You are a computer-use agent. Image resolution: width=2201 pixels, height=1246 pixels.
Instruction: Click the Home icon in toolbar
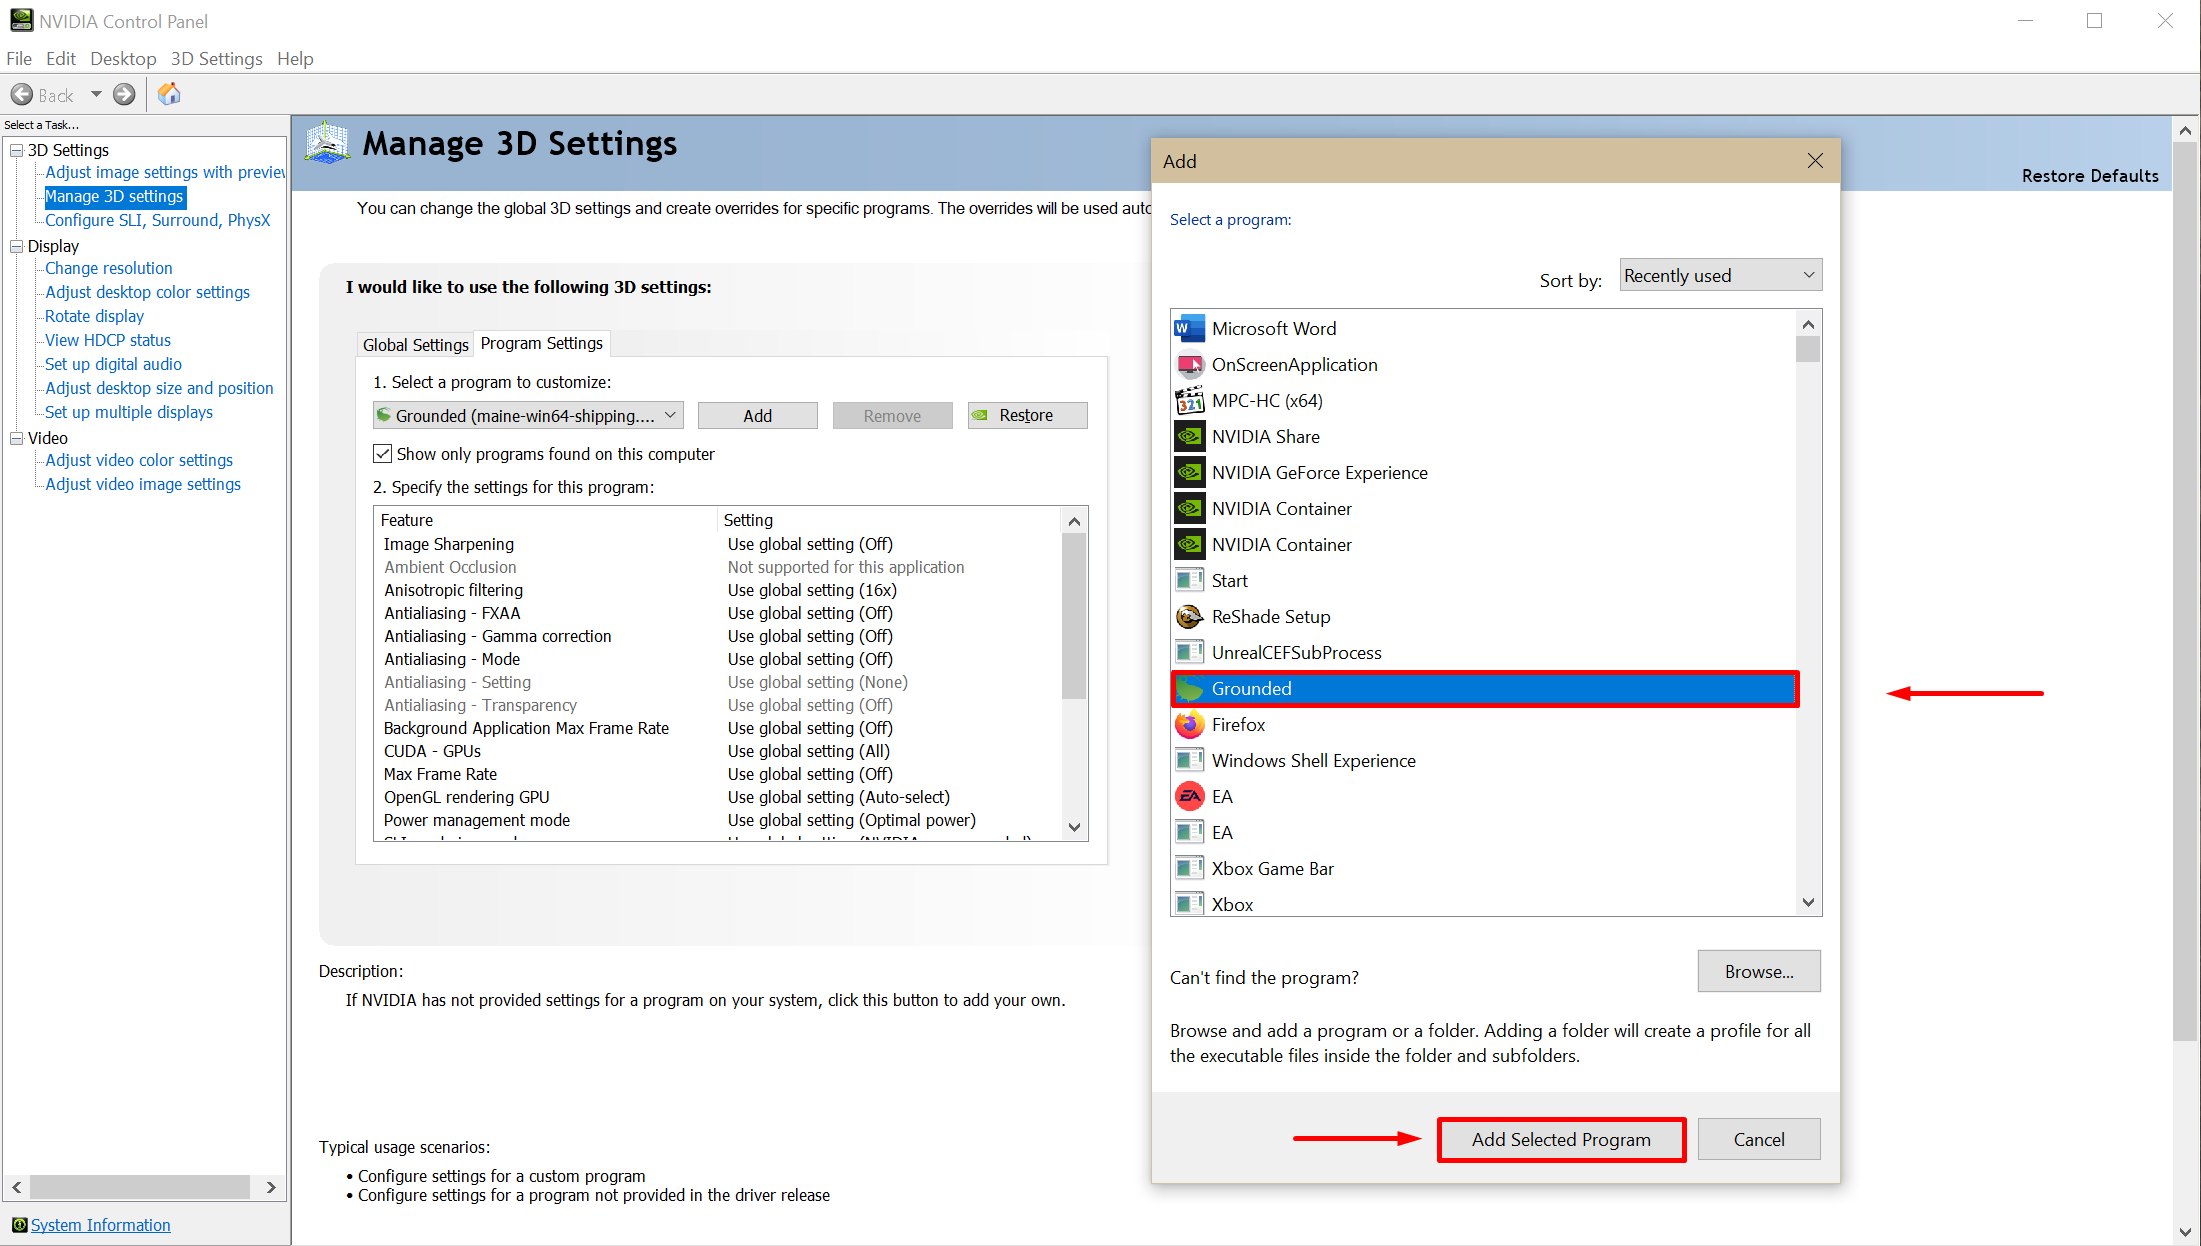tap(169, 94)
